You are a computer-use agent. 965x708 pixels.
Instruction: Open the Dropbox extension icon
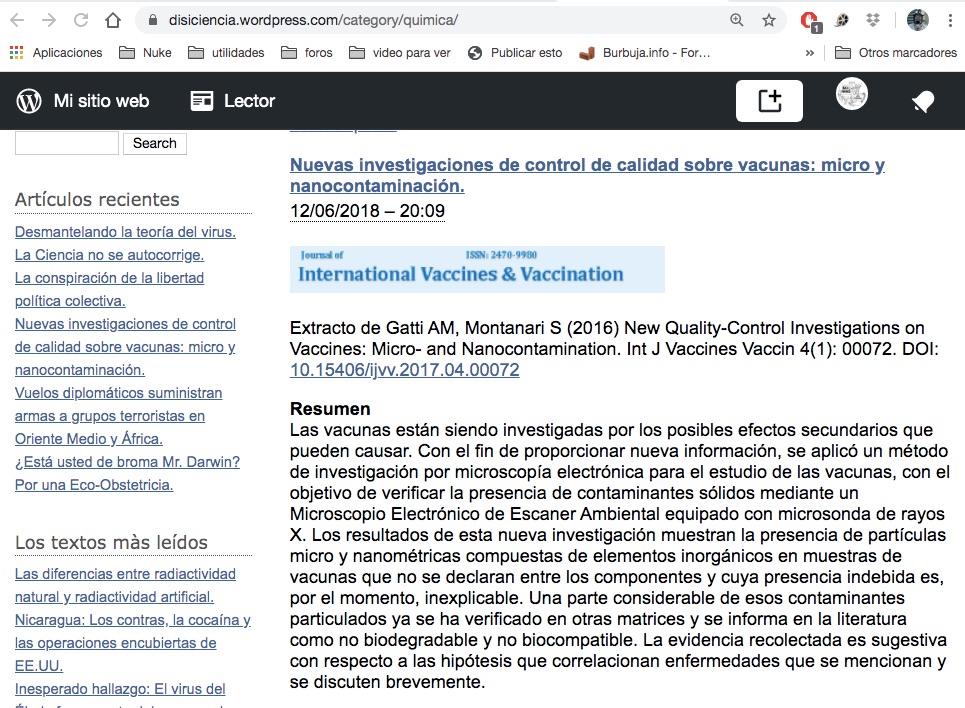point(873,20)
